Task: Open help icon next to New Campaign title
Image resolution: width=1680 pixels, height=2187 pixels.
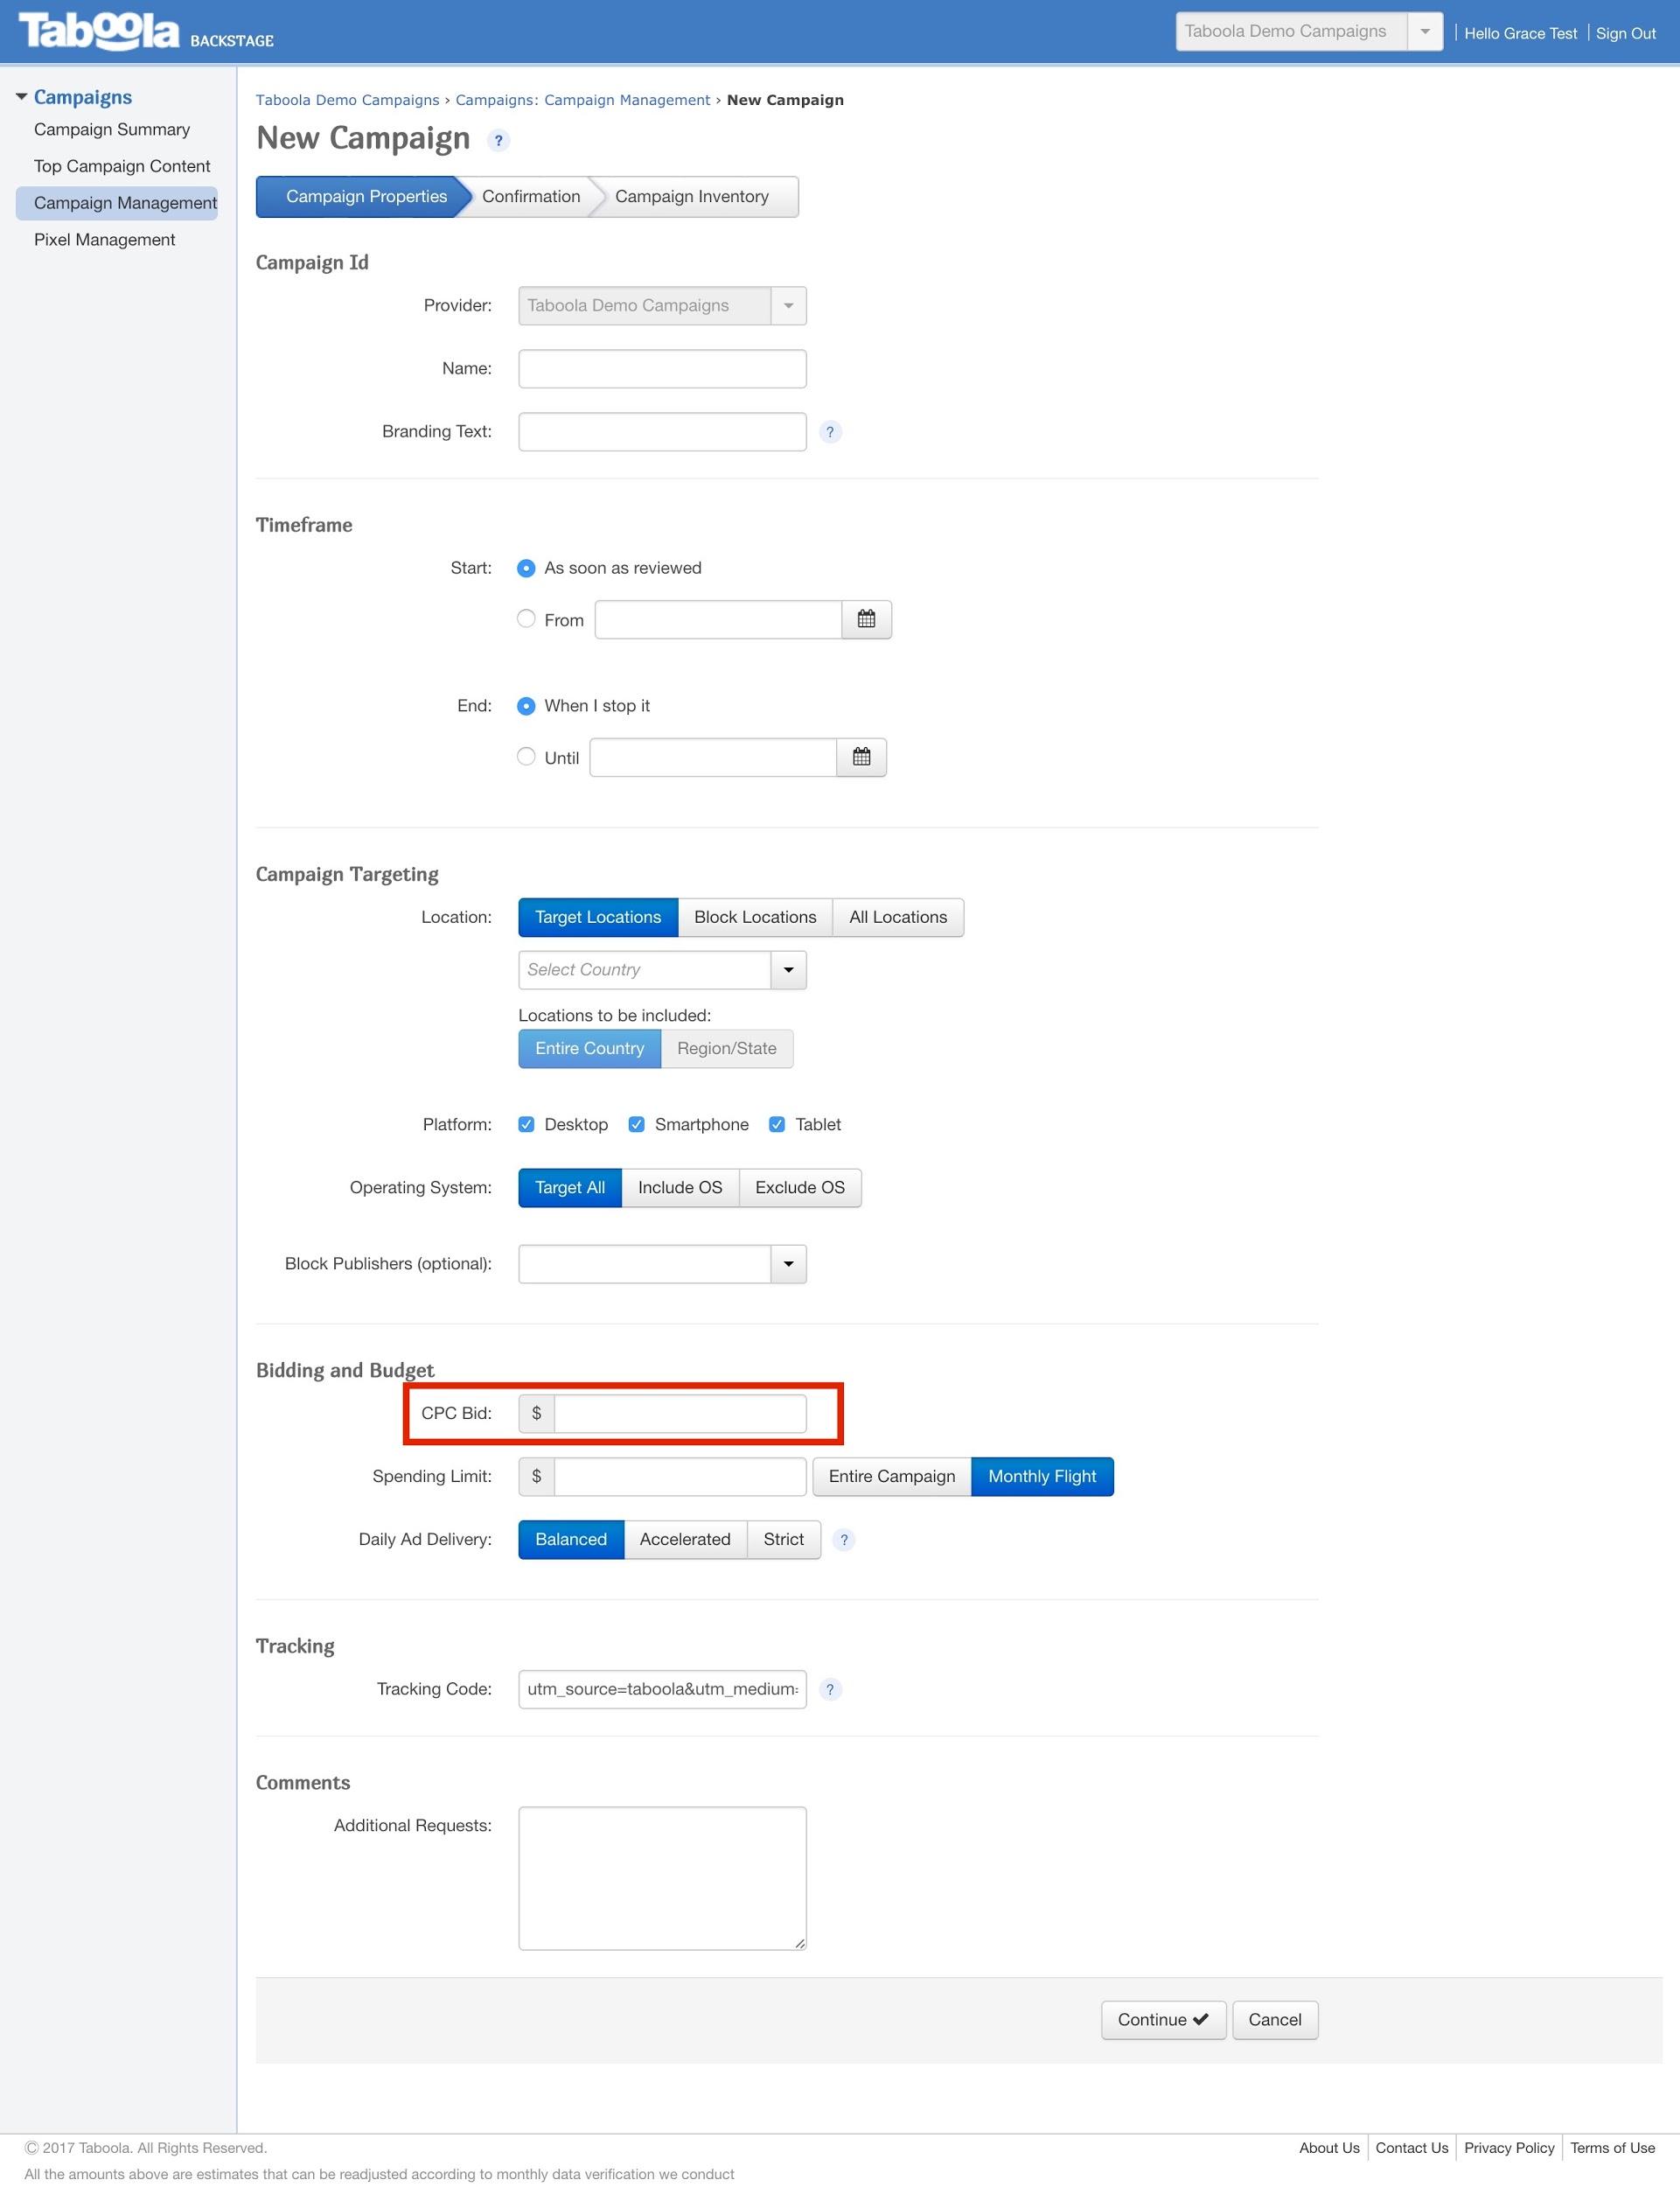Action: pos(498,140)
